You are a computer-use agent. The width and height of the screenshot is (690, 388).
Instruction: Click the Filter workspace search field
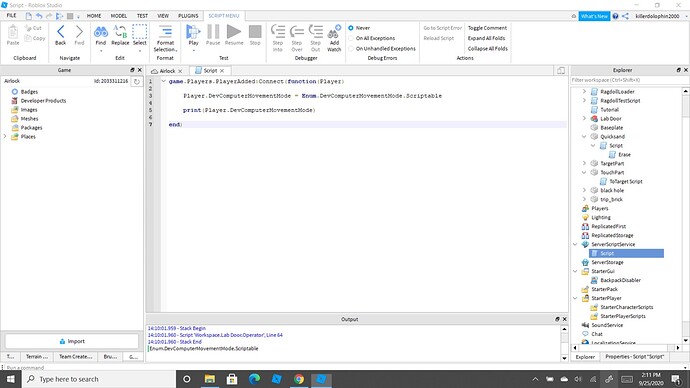click(x=626, y=80)
